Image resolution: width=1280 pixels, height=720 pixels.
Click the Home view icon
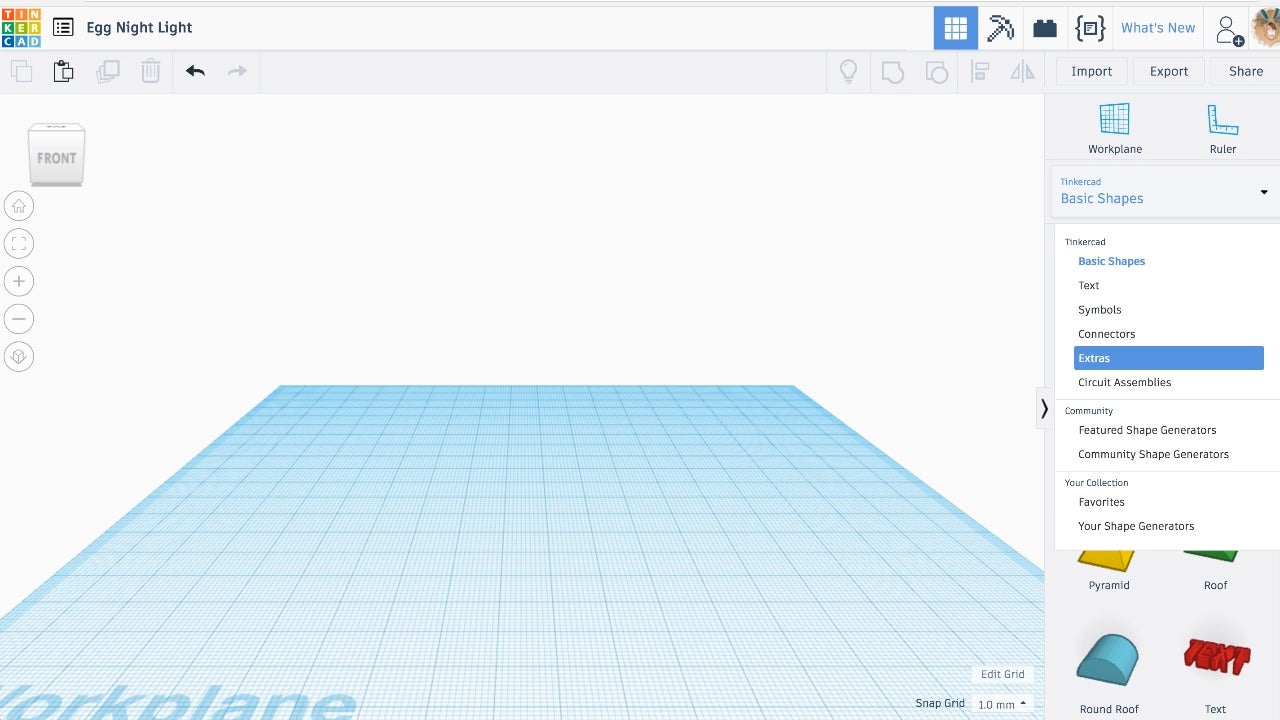point(18,206)
